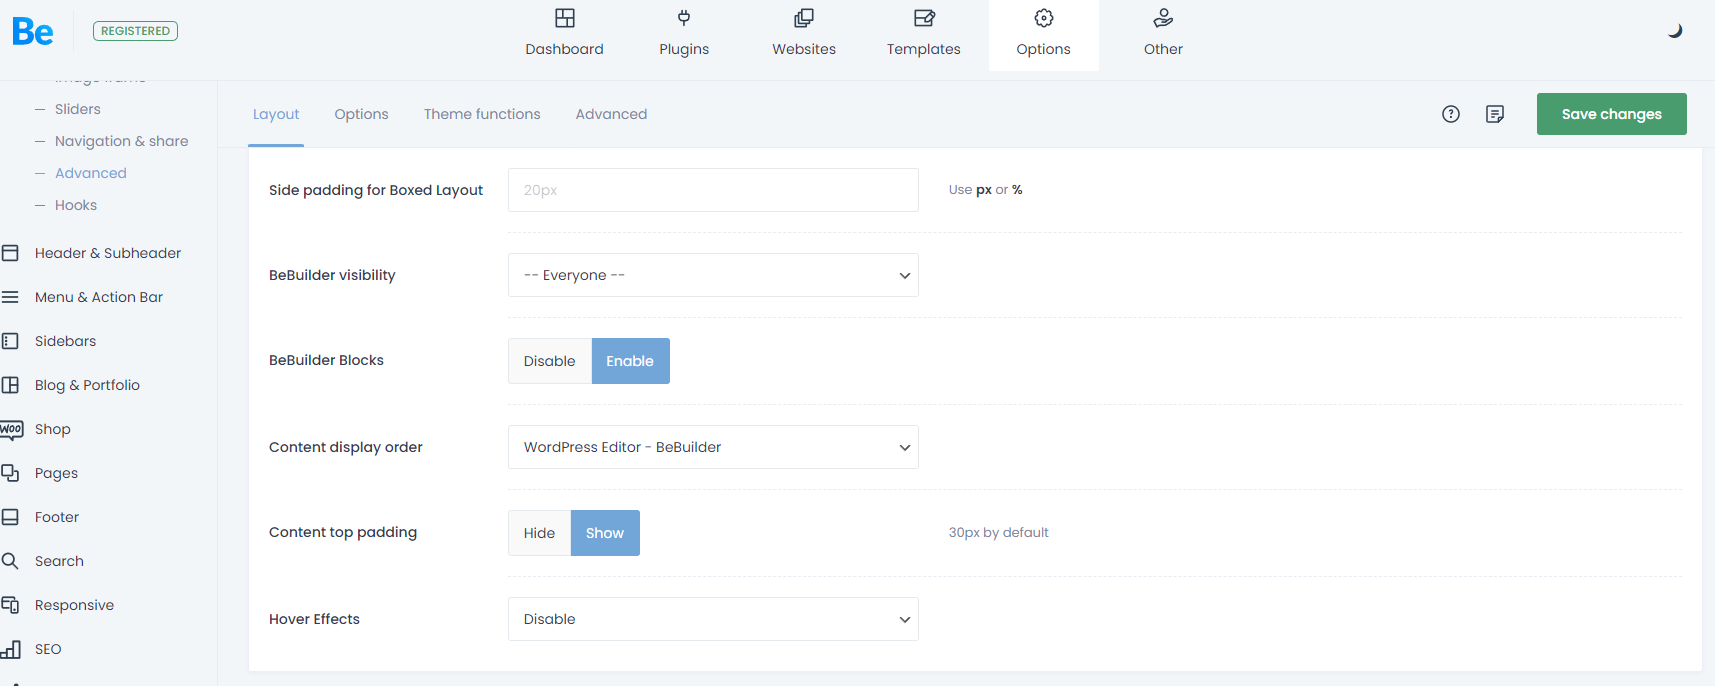Screen dimensions: 1715x686
Task: Open Sliders in the sidebar
Action: 78,109
